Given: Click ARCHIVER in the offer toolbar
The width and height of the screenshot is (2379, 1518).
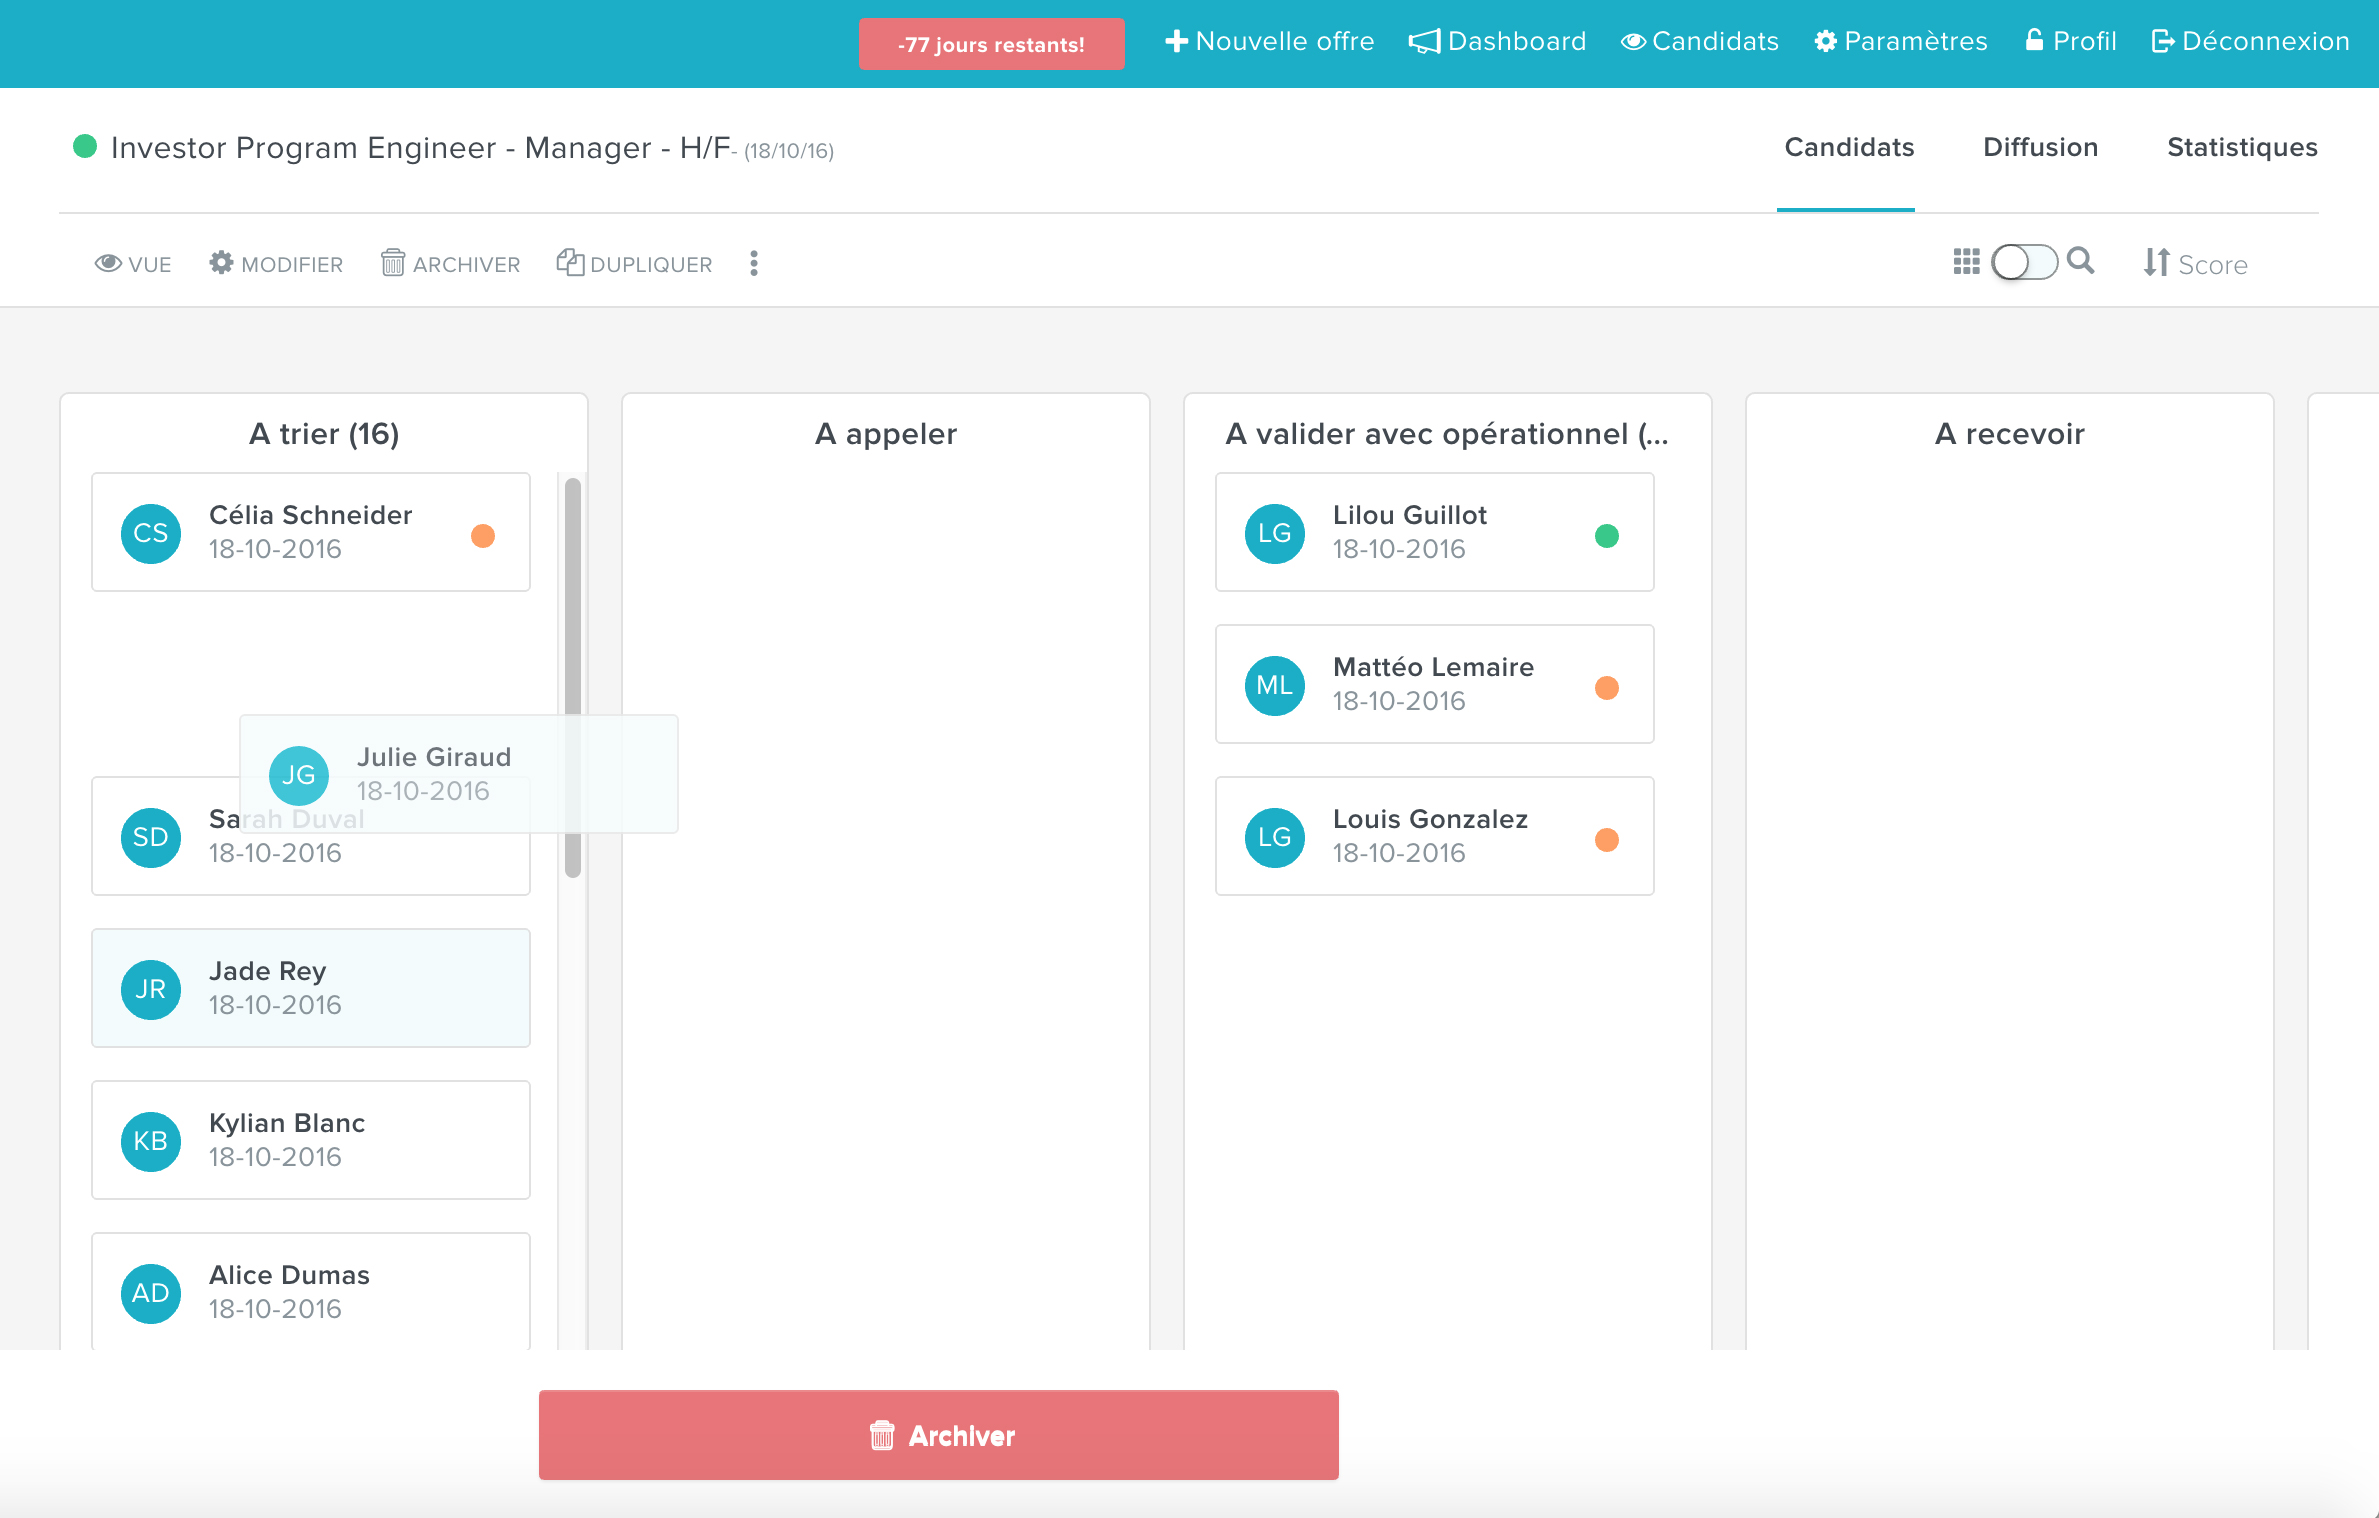Looking at the screenshot, I should pyautogui.click(x=451, y=264).
